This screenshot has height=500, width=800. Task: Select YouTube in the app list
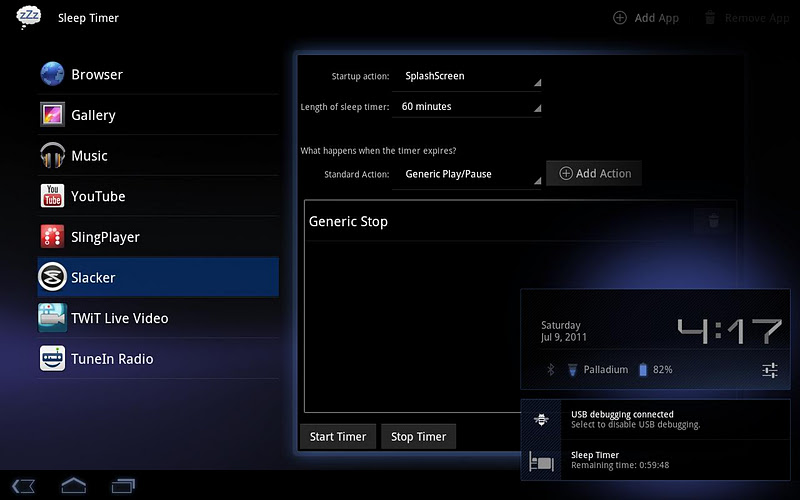tap(158, 196)
